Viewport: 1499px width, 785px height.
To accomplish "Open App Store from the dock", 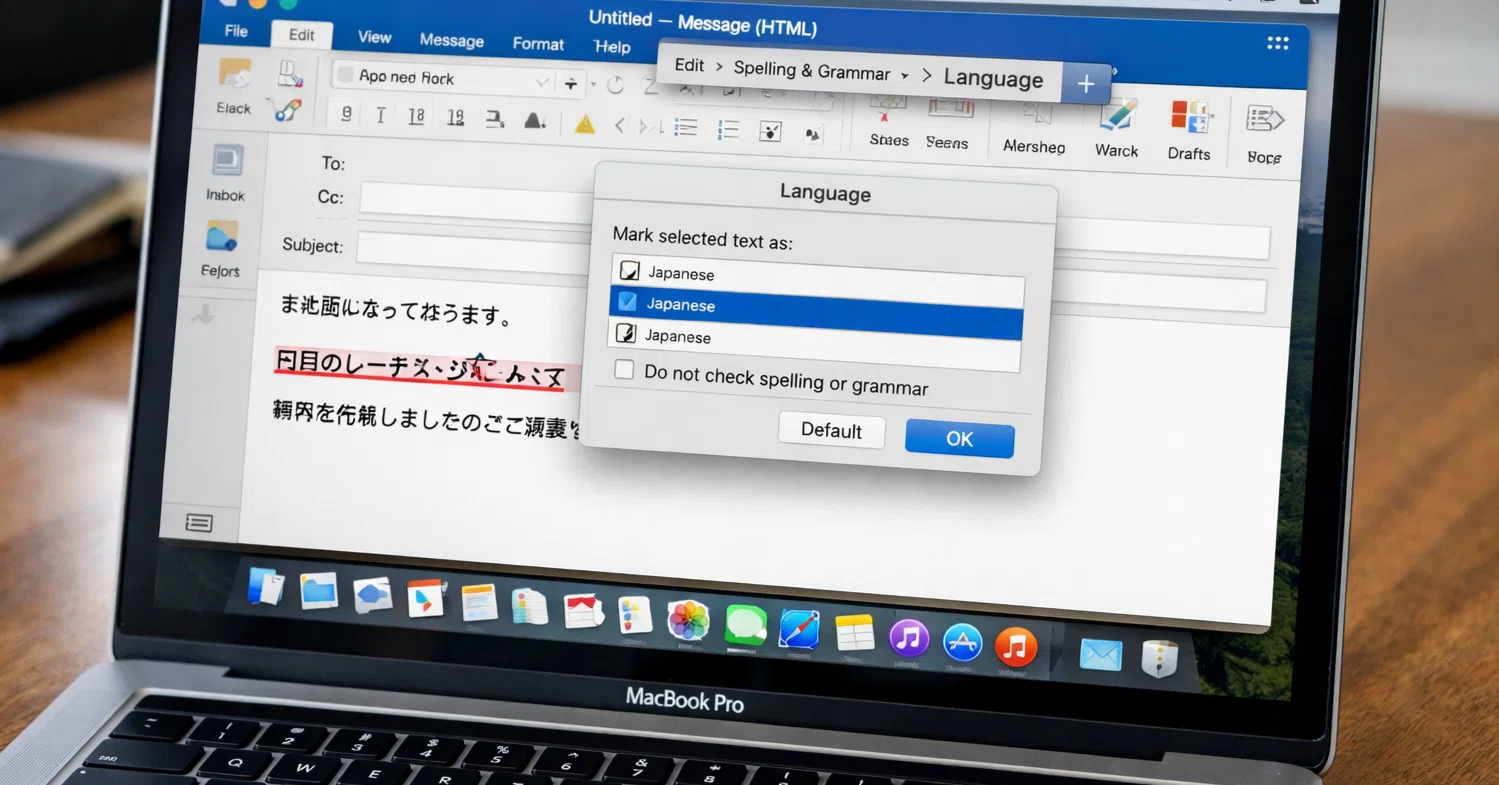I will (962, 642).
